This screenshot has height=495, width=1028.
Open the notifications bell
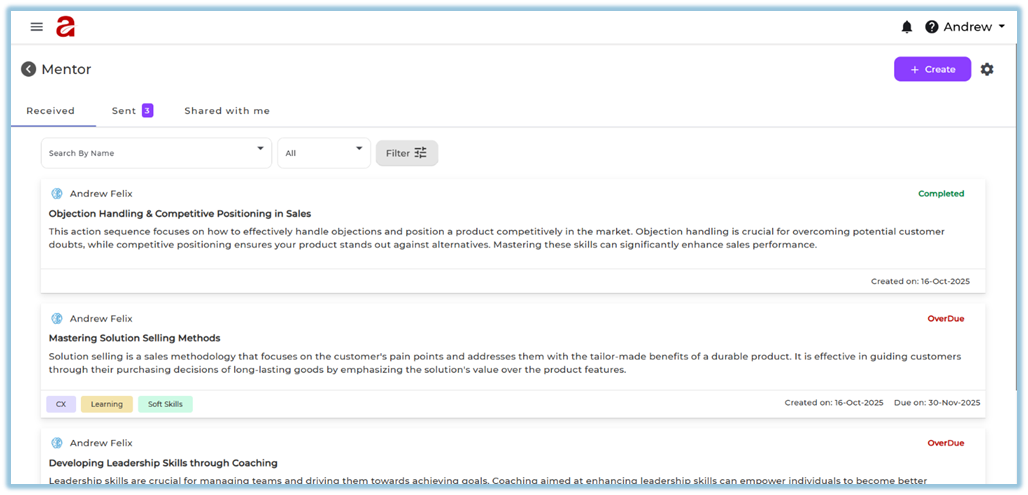pyautogui.click(x=907, y=27)
